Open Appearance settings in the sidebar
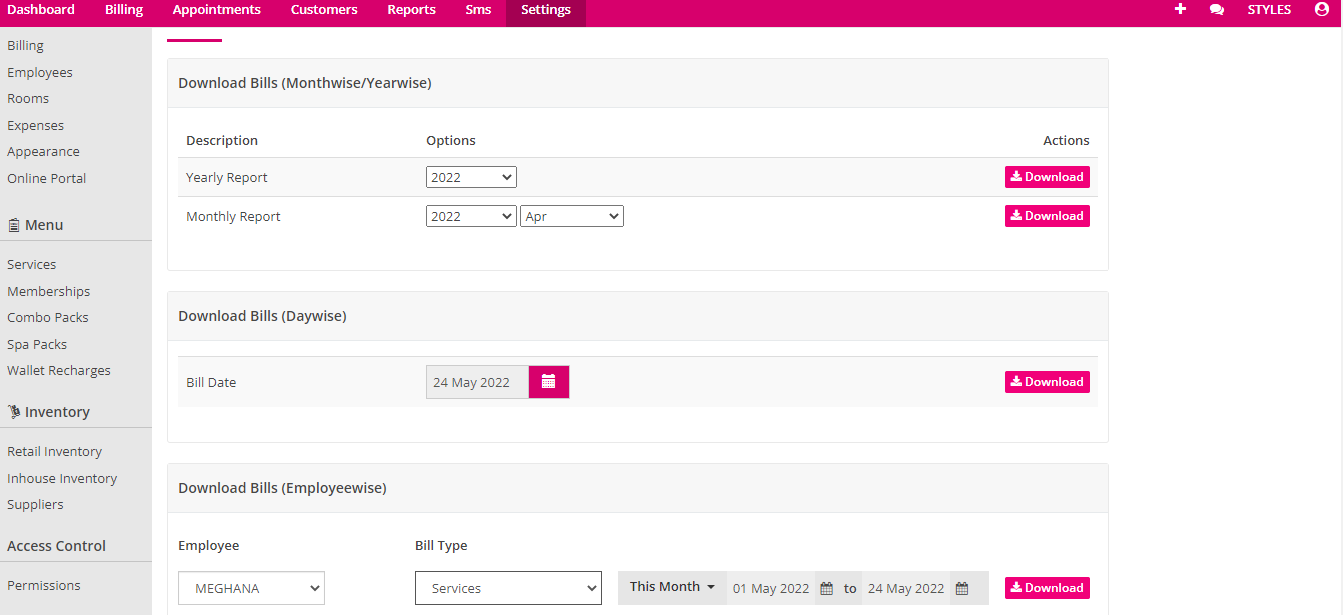Image resolution: width=1343 pixels, height=615 pixels. pyautogui.click(x=44, y=151)
